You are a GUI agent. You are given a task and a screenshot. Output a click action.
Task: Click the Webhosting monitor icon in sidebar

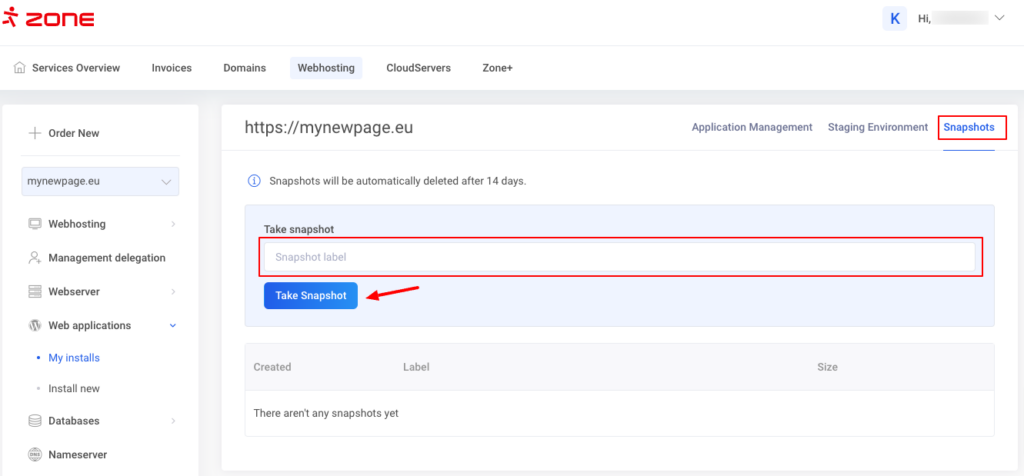click(35, 224)
